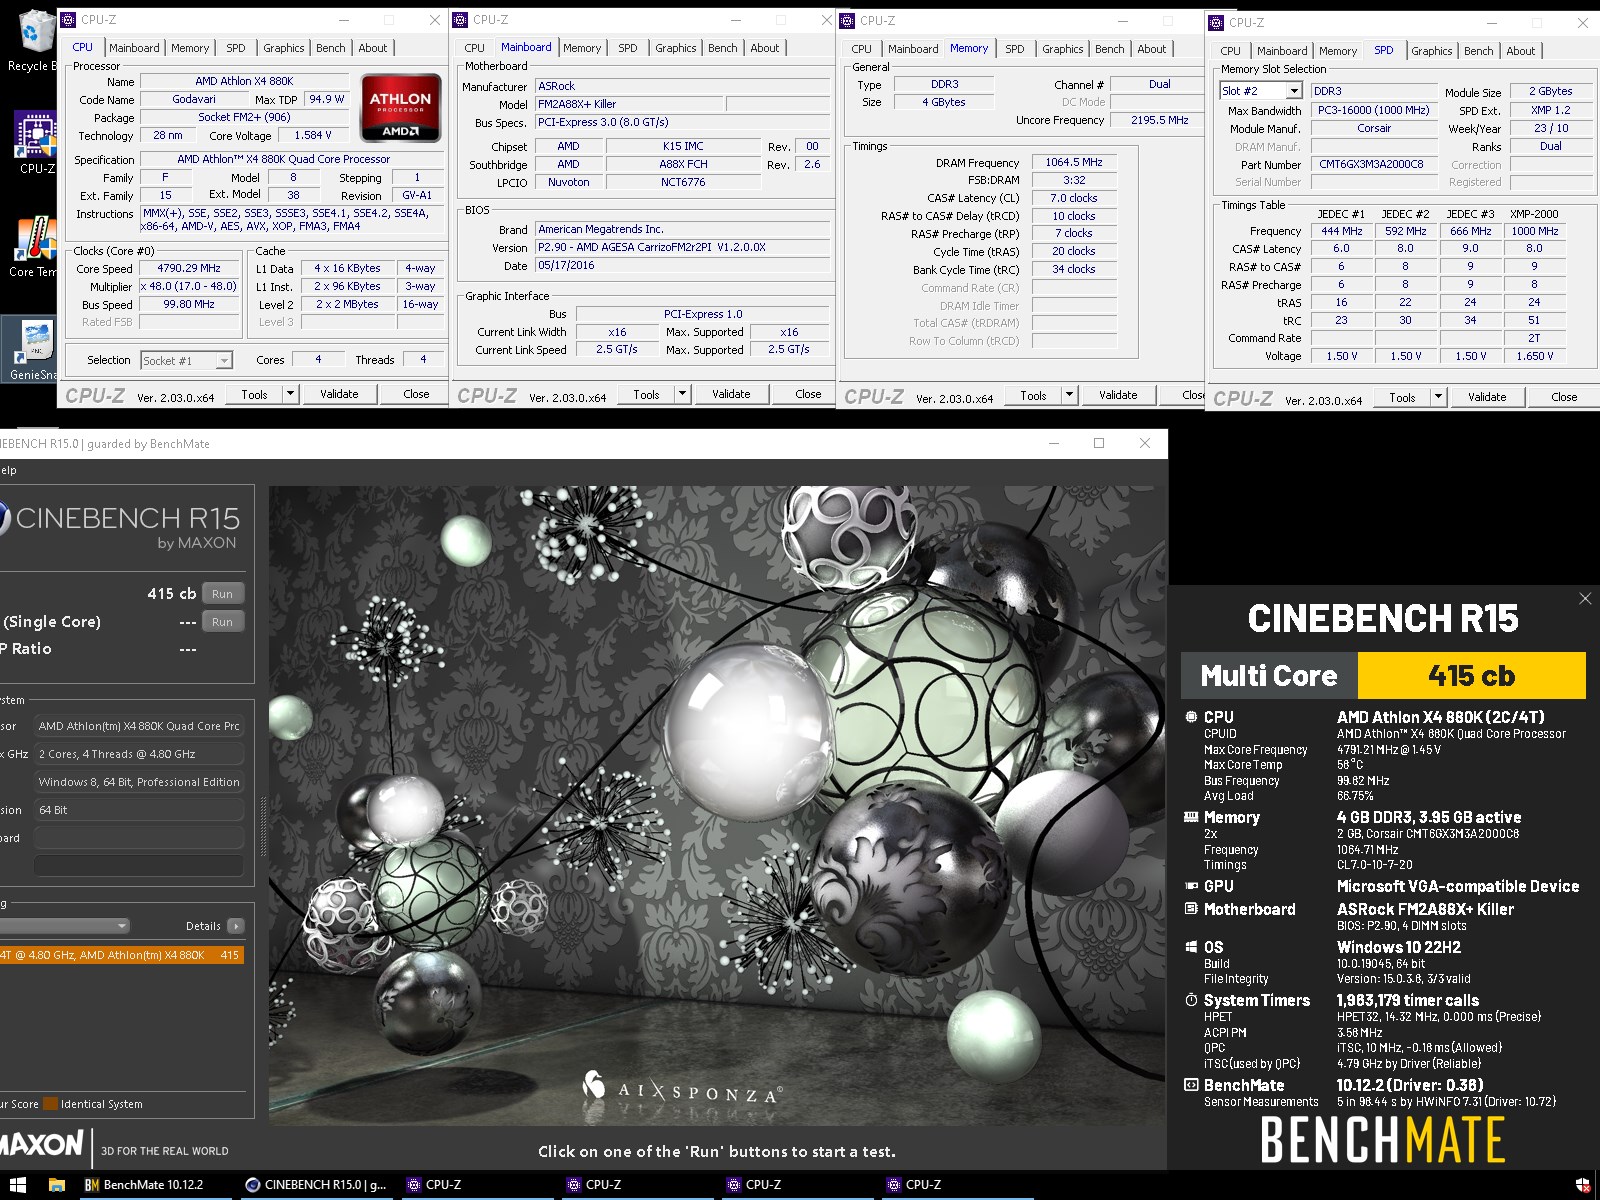Click the CPU-Z title icon of SPD window
1600x1200 pixels.
click(x=1216, y=22)
